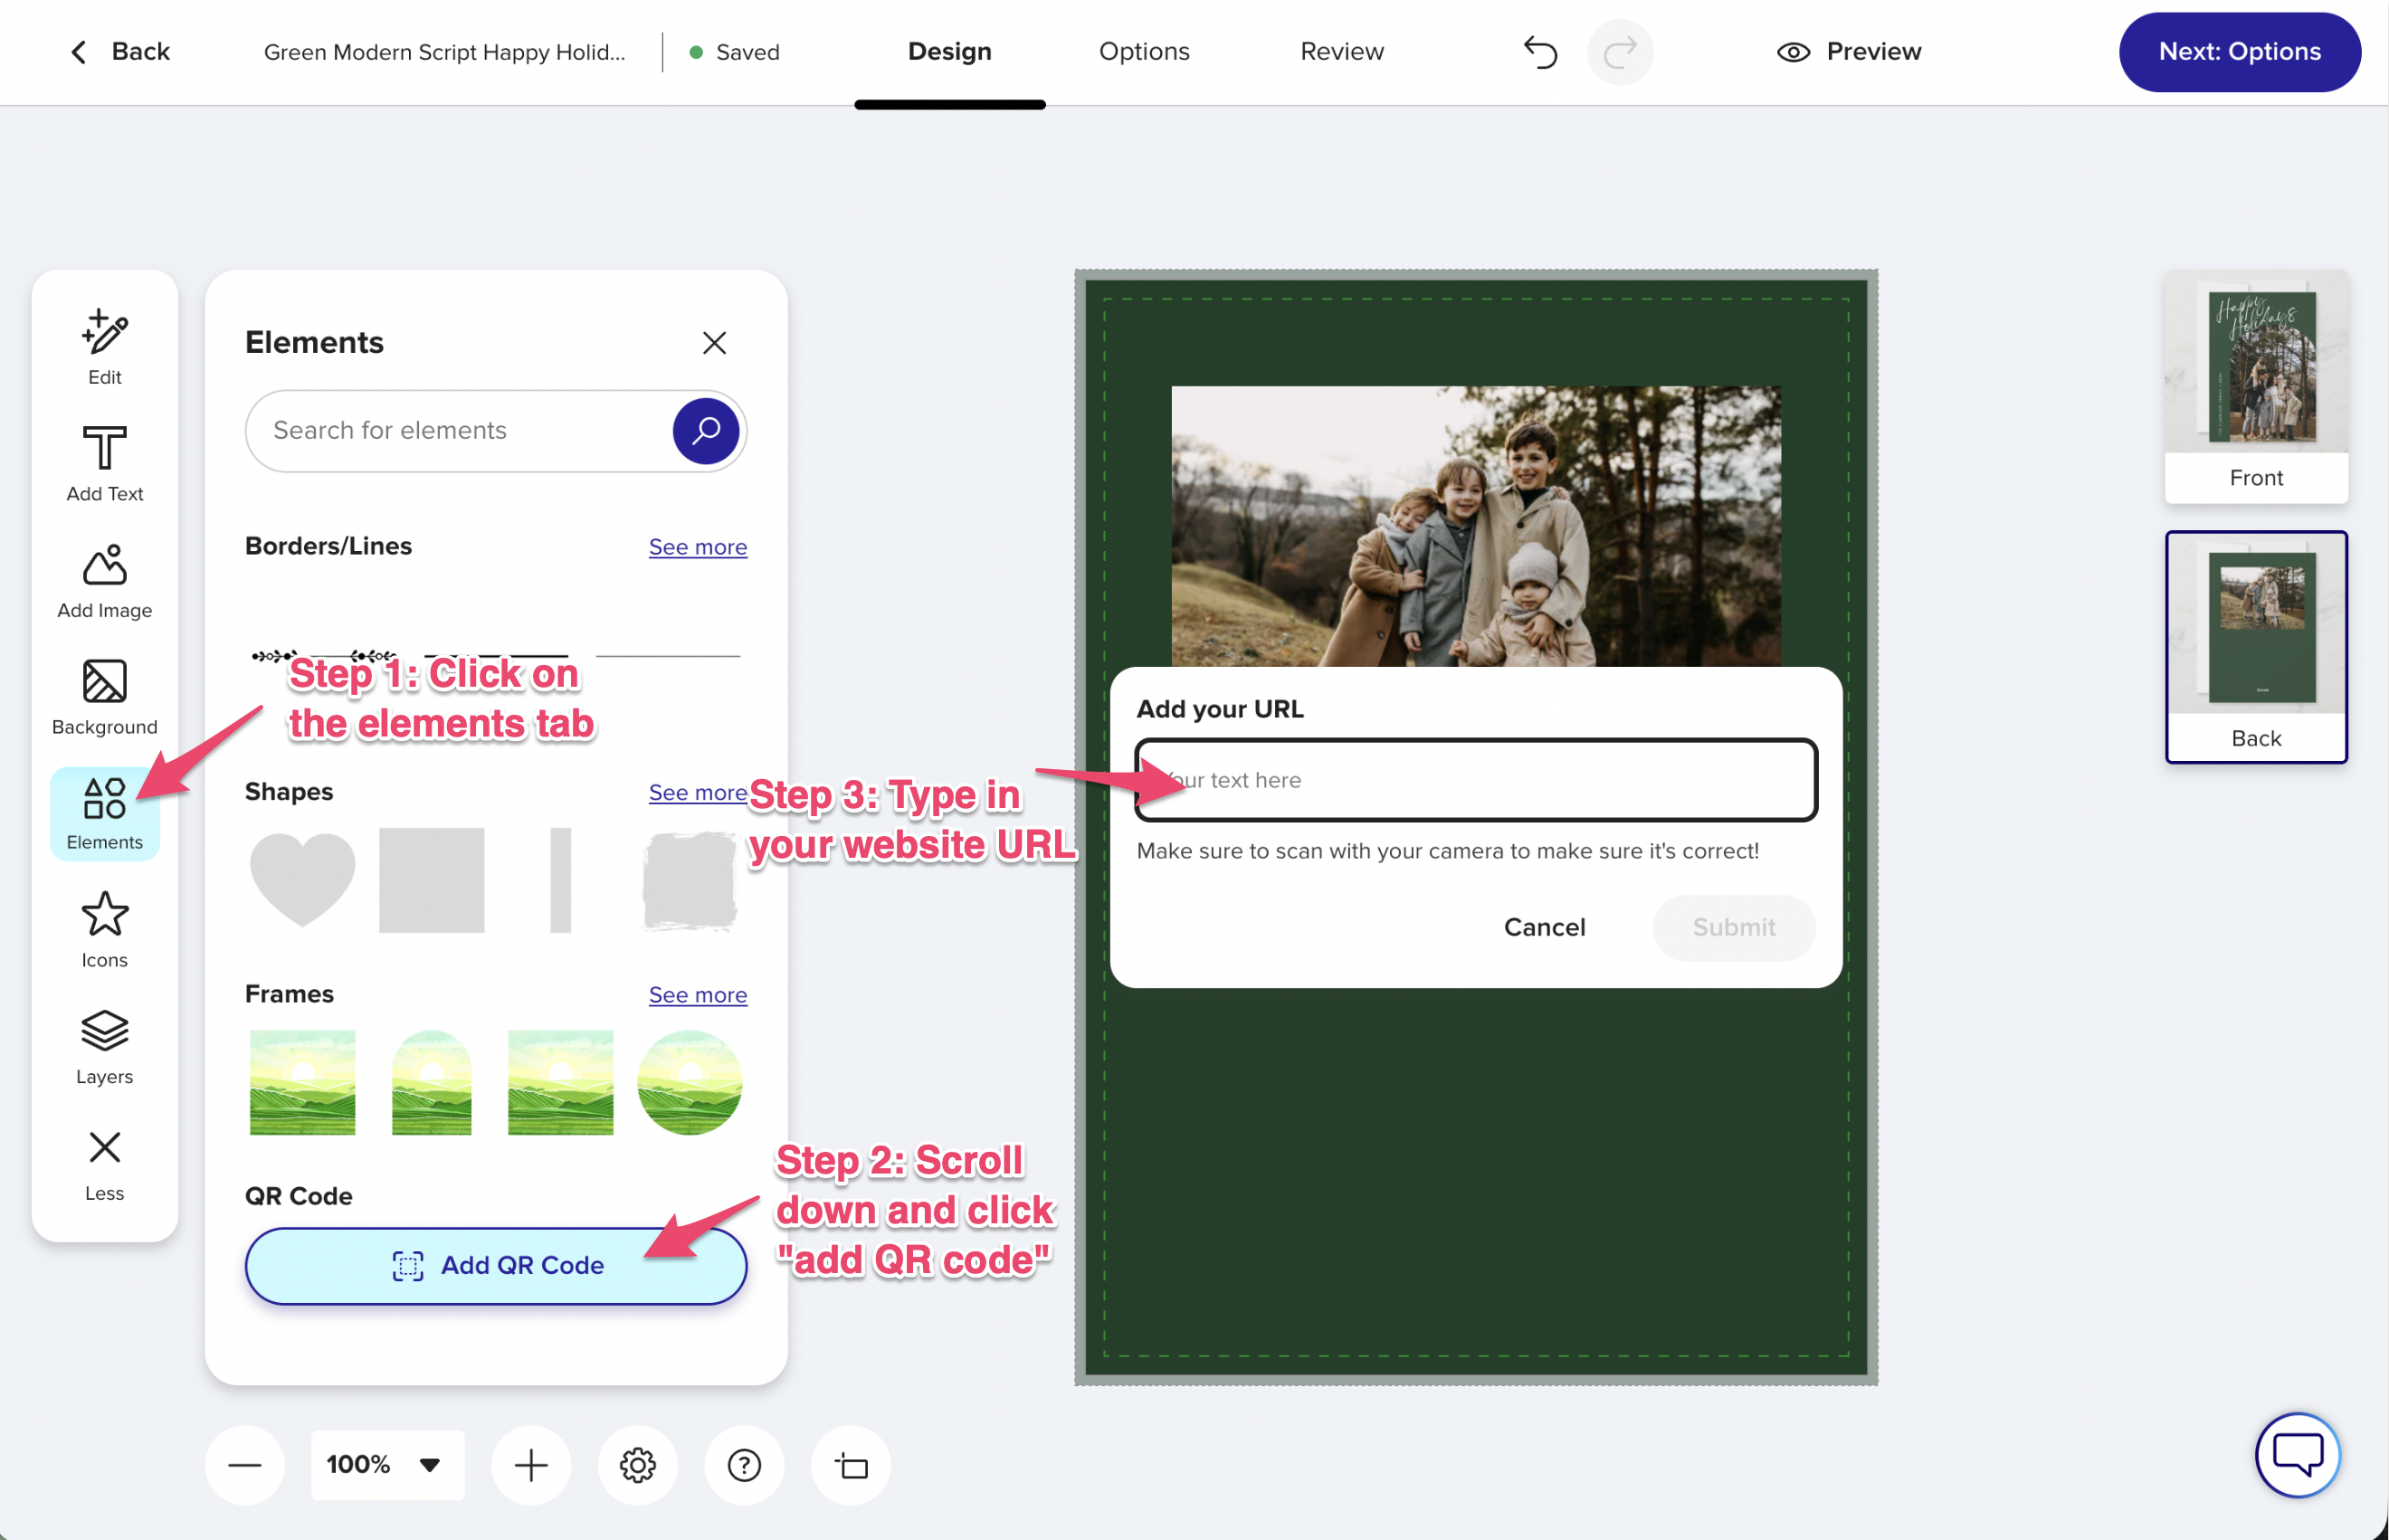
Task: Select the Front card thumbnail
Action: (x=2255, y=386)
